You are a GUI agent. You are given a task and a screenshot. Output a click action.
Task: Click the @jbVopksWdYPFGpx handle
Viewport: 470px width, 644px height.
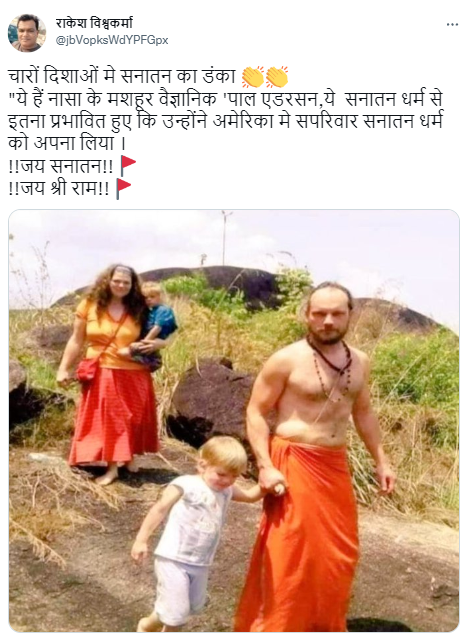[112, 40]
